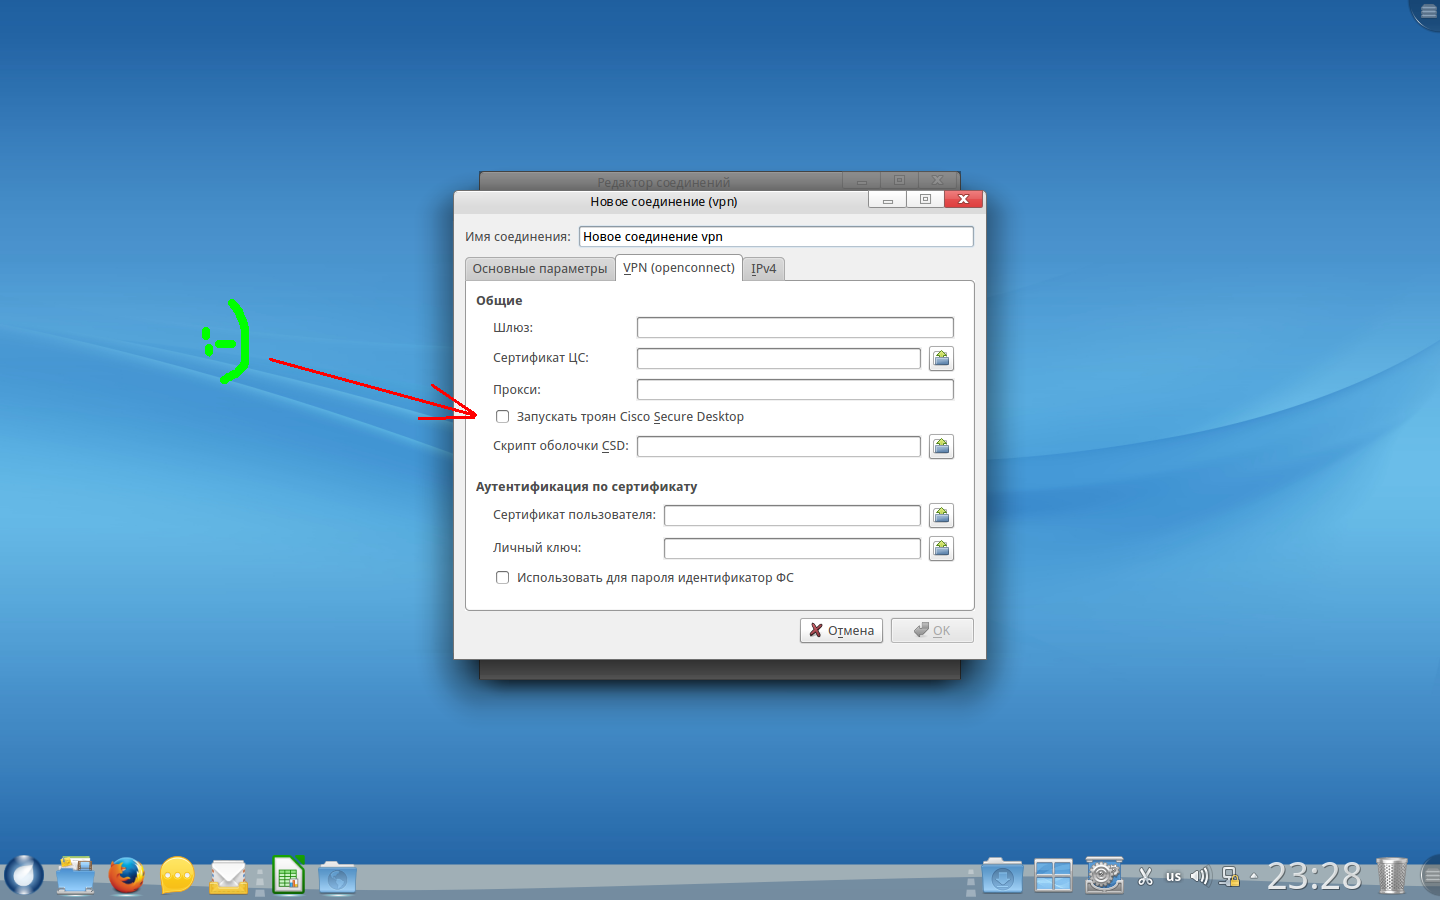The image size is (1440, 900).
Task: Switch to the Основные параметры tab
Action: pos(540,269)
